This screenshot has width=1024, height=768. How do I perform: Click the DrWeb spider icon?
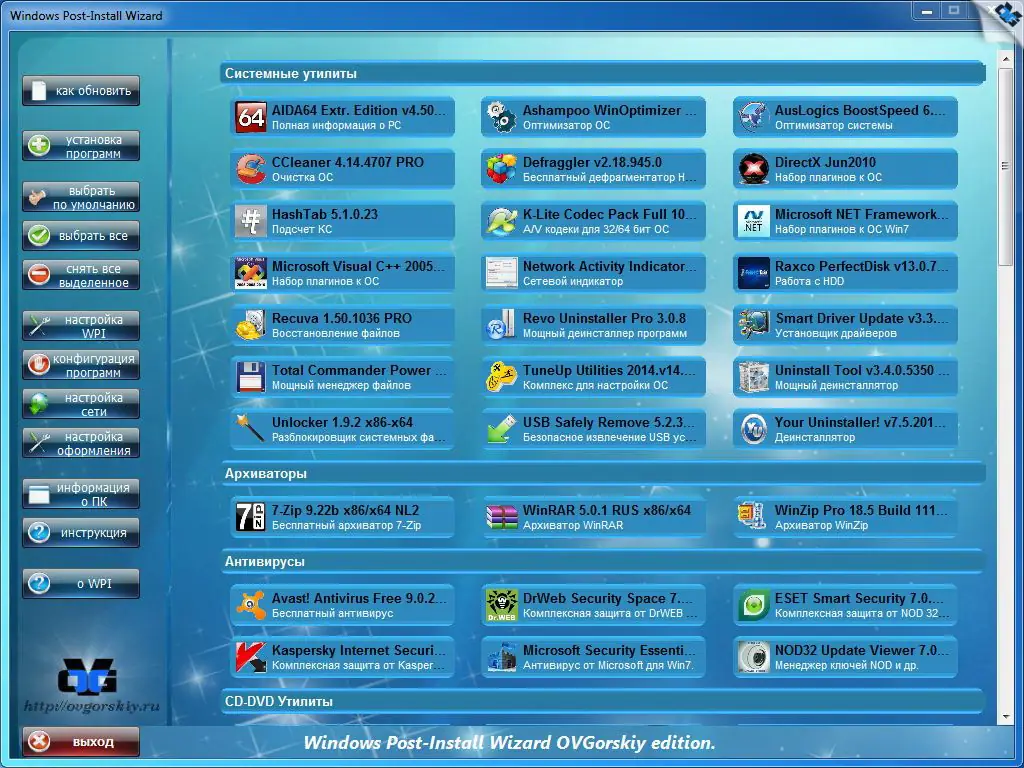coord(502,605)
